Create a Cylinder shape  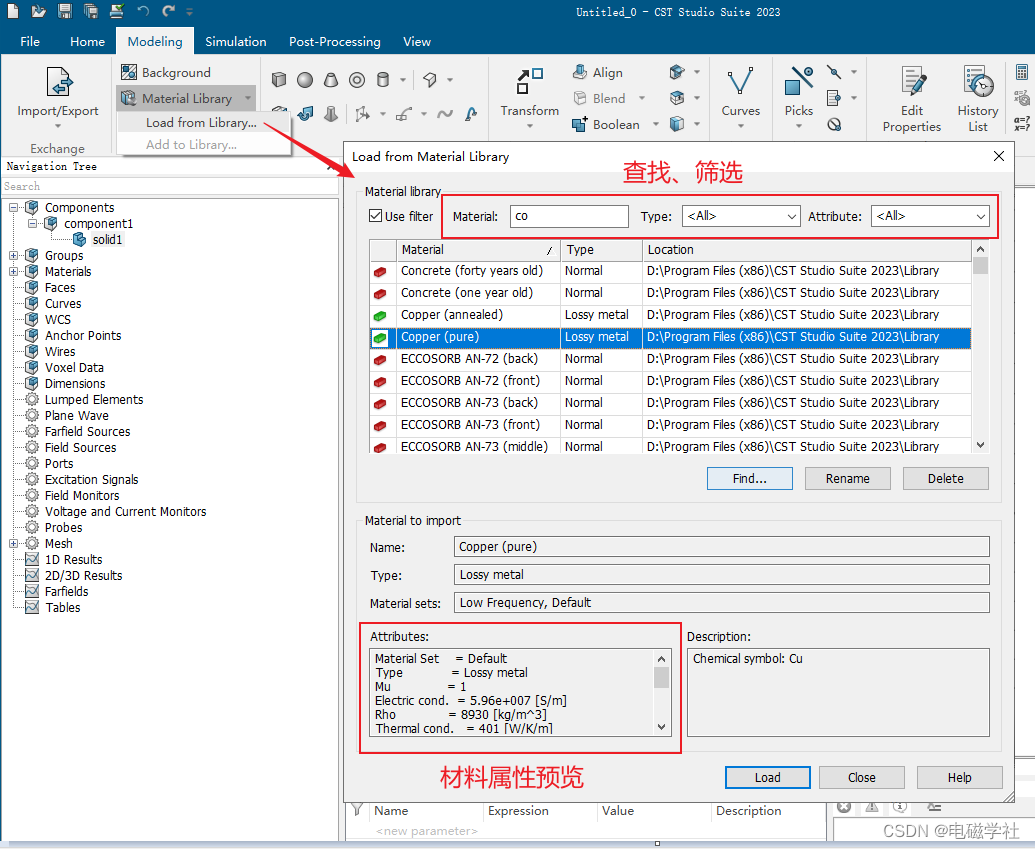tap(383, 80)
